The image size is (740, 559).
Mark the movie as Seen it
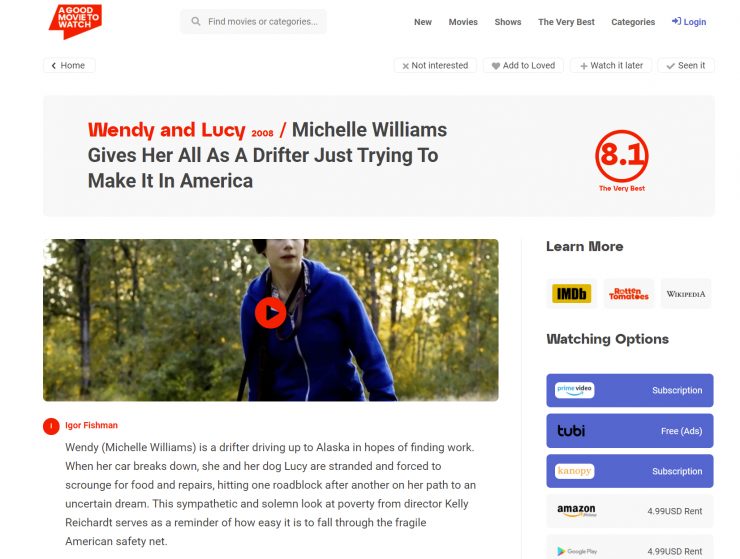coord(686,66)
